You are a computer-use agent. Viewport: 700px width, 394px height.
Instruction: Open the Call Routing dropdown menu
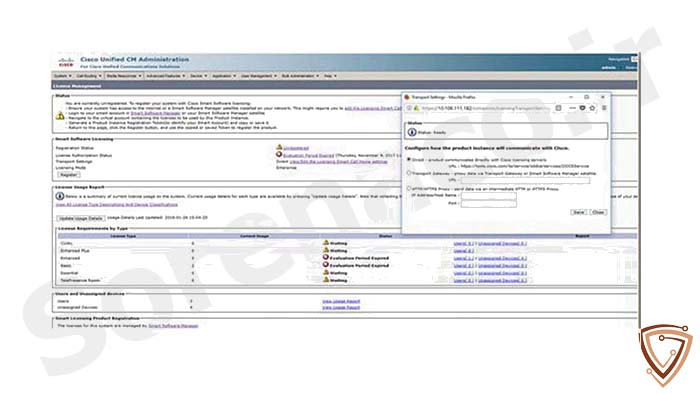point(89,76)
